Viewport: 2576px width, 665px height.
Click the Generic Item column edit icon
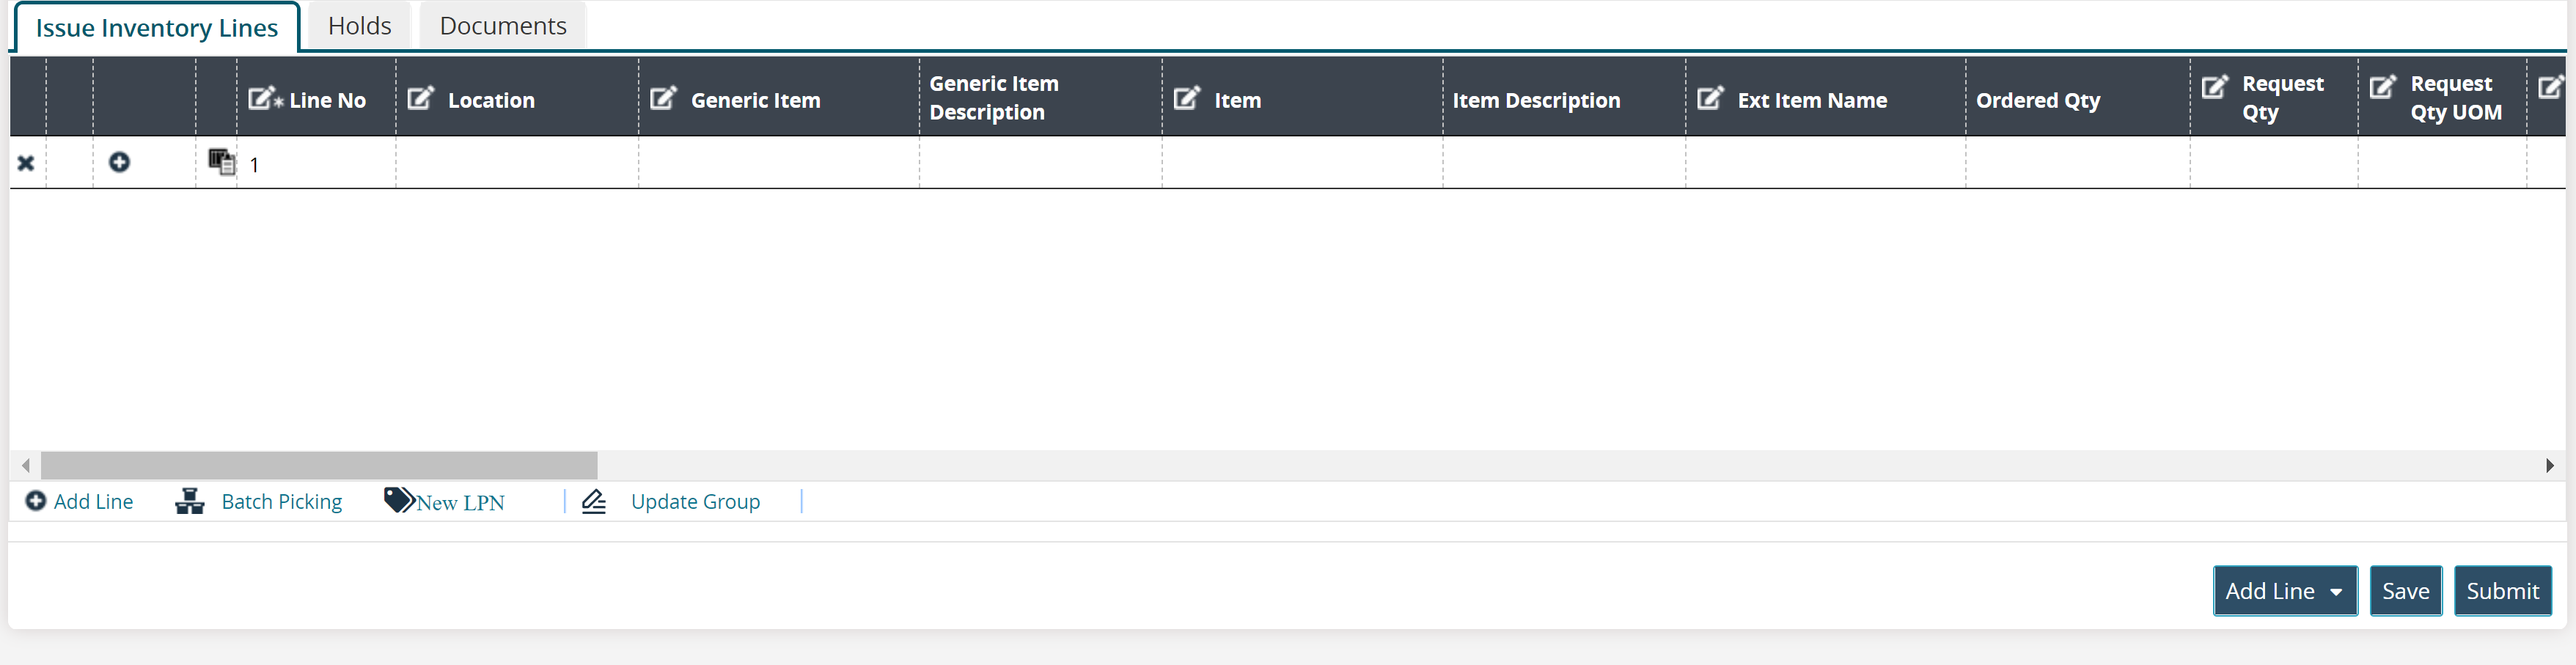click(x=663, y=99)
